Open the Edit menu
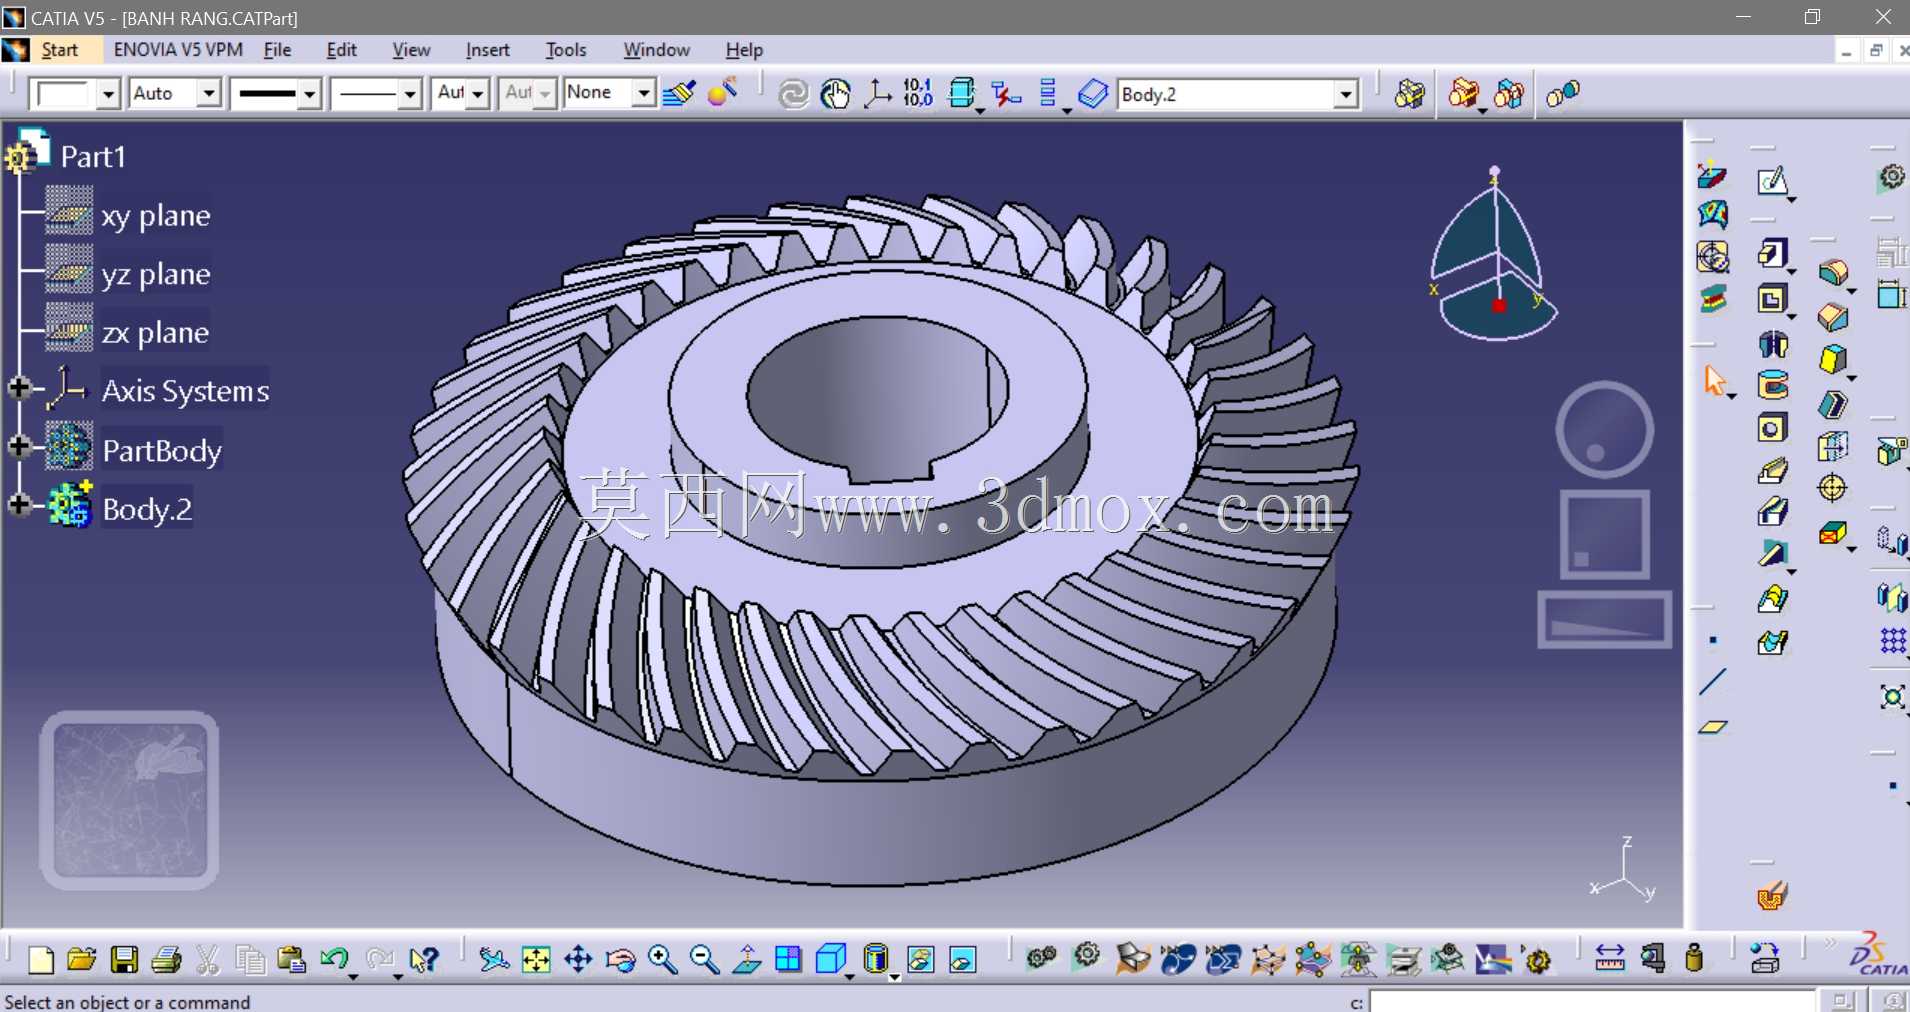Viewport: 1910px width, 1012px height. coord(341,50)
